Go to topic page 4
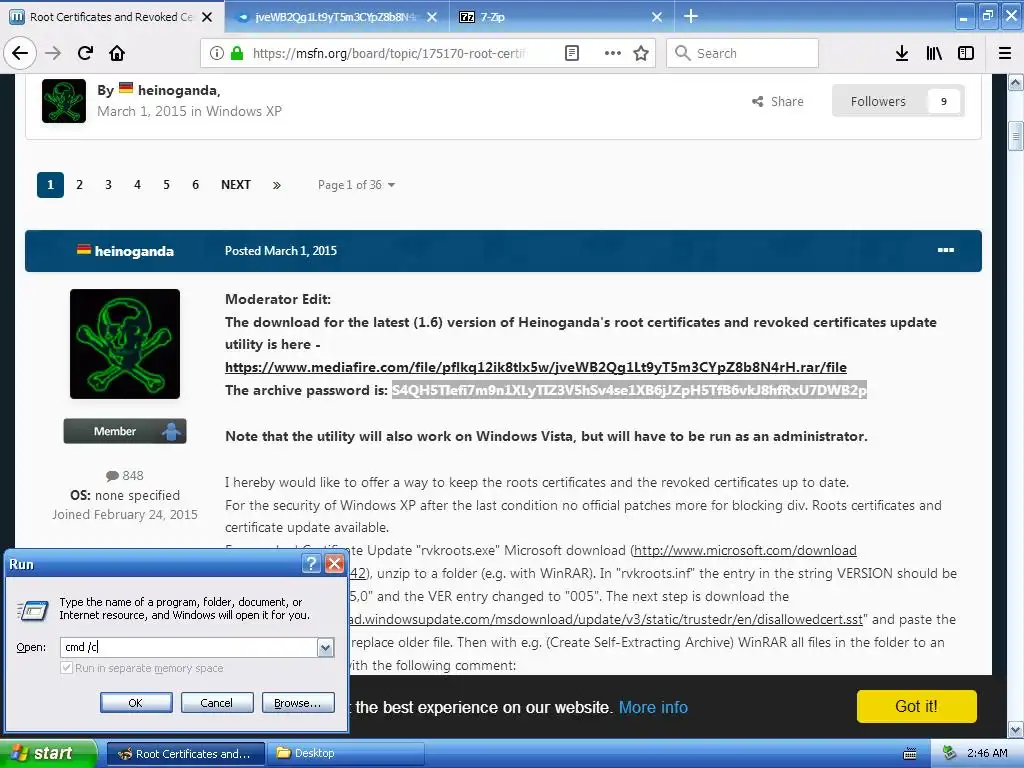The image size is (1024, 768). [x=137, y=185]
